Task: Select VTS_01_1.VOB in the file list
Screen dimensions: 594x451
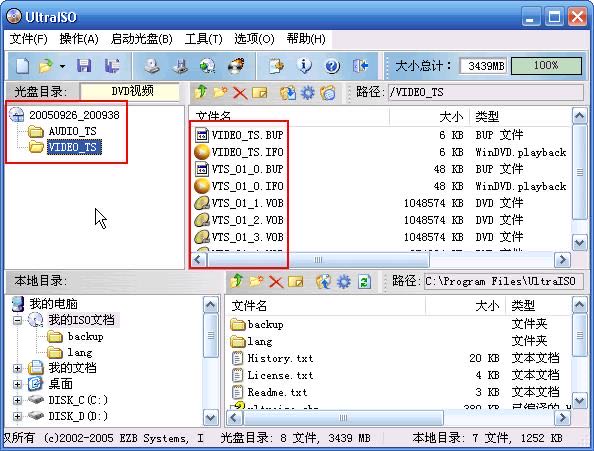Action: (x=247, y=203)
